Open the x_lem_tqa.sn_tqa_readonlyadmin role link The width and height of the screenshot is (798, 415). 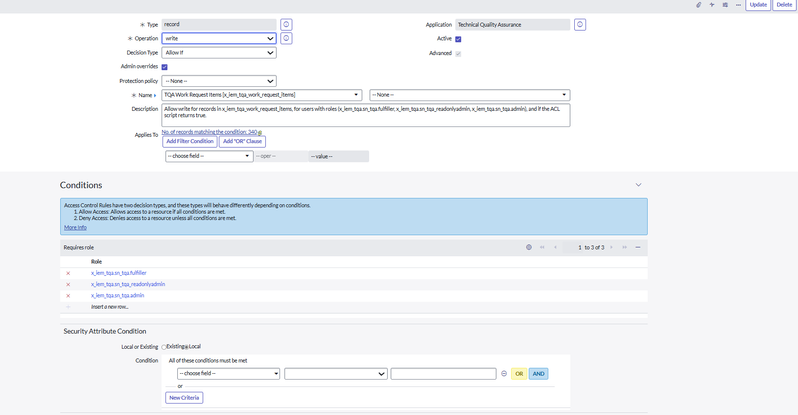point(128,284)
